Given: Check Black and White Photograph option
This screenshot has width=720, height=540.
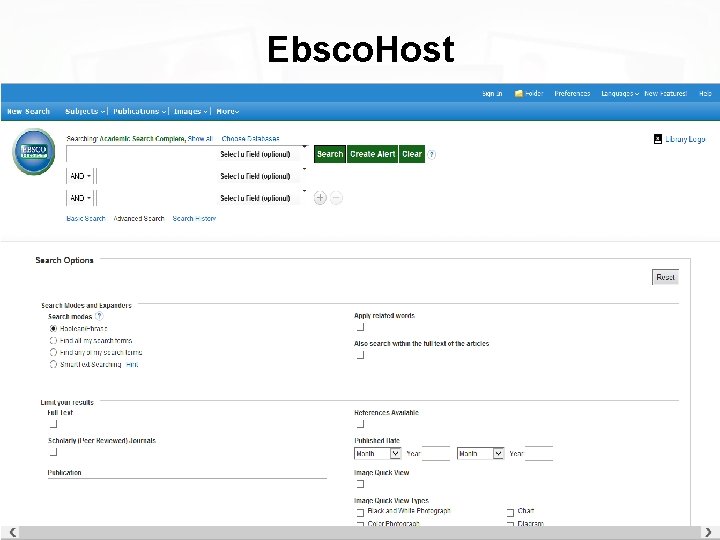Looking at the screenshot, I should 360,512.
